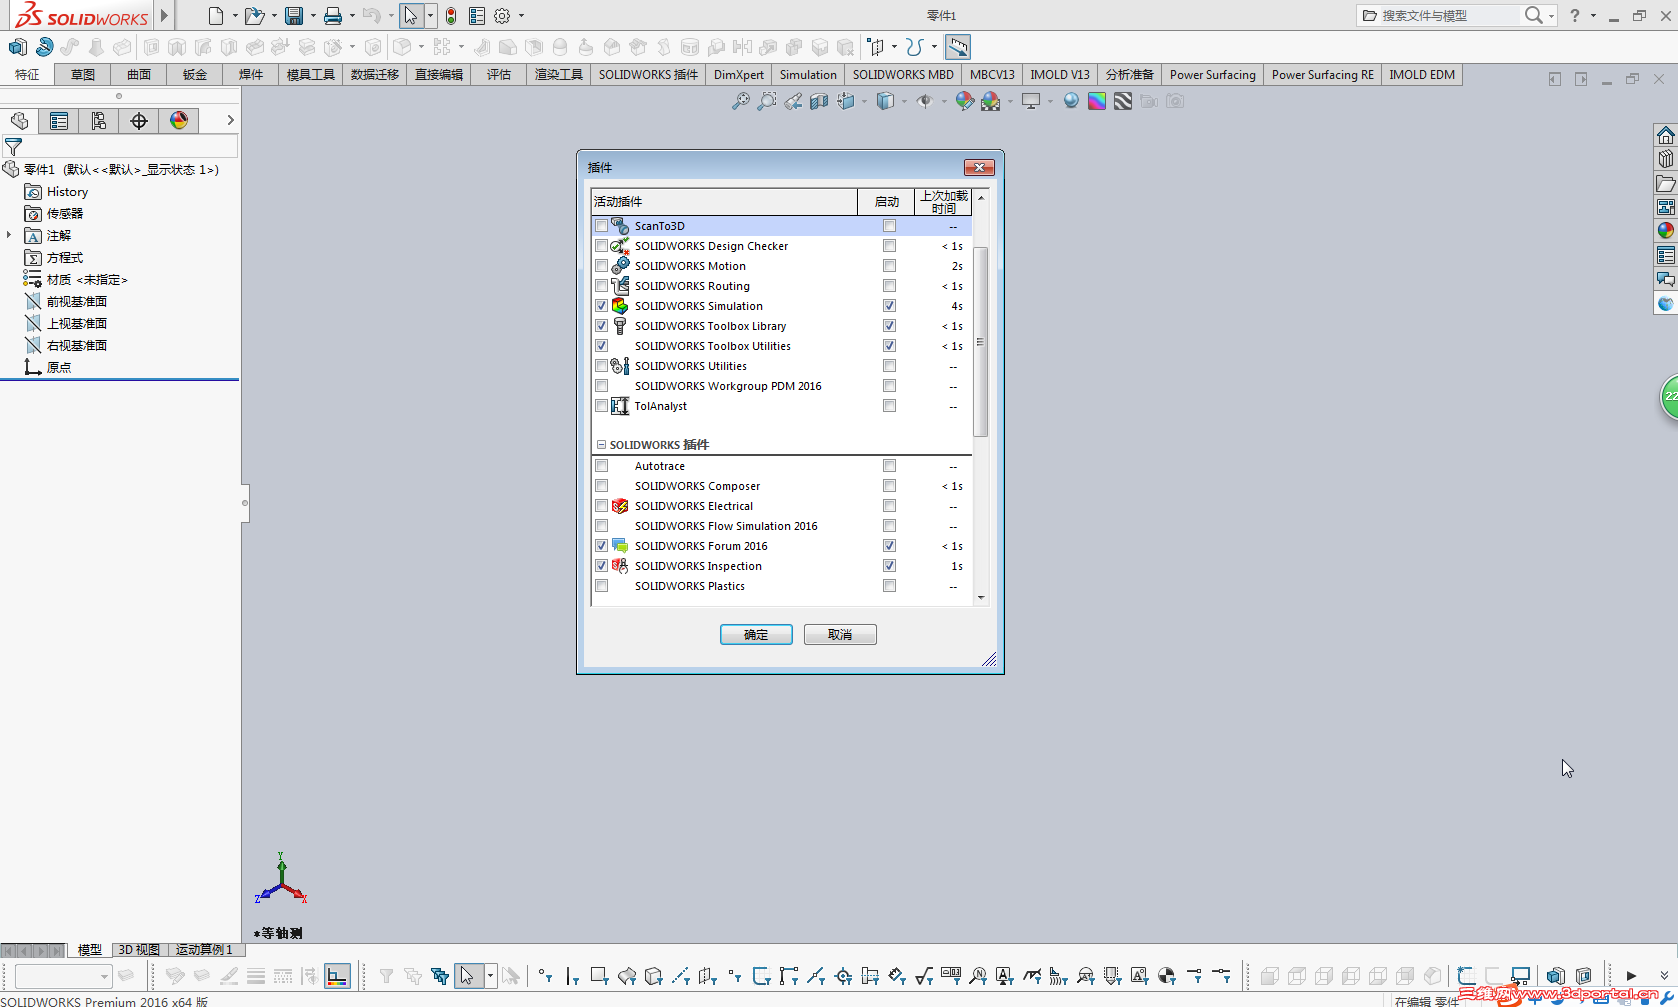The width and height of the screenshot is (1678, 1007).
Task: Uncheck SOLIDWORKS Simulation active checkbox
Action: pos(601,306)
